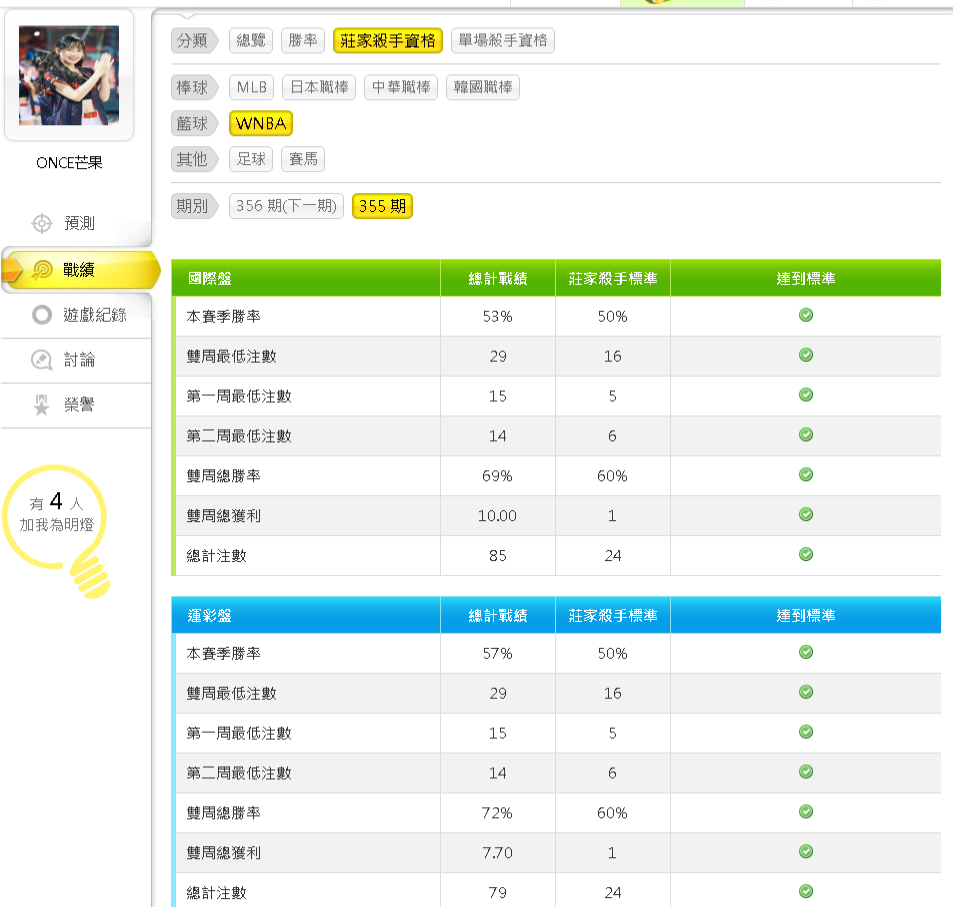Select the 勝率 category tab
This screenshot has height=907, width=953.
(x=303, y=41)
